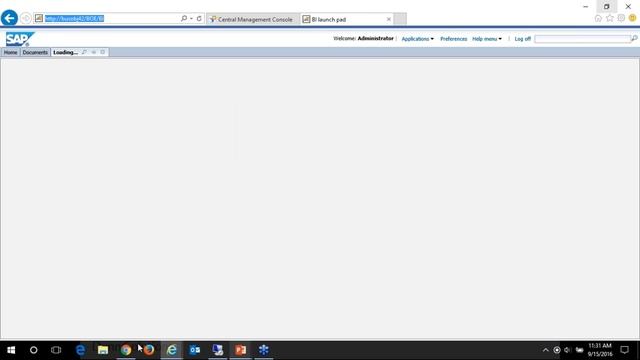Screen dimensions: 640x360
Task: Click the browser forward arrow button
Action: click(x=26, y=18)
